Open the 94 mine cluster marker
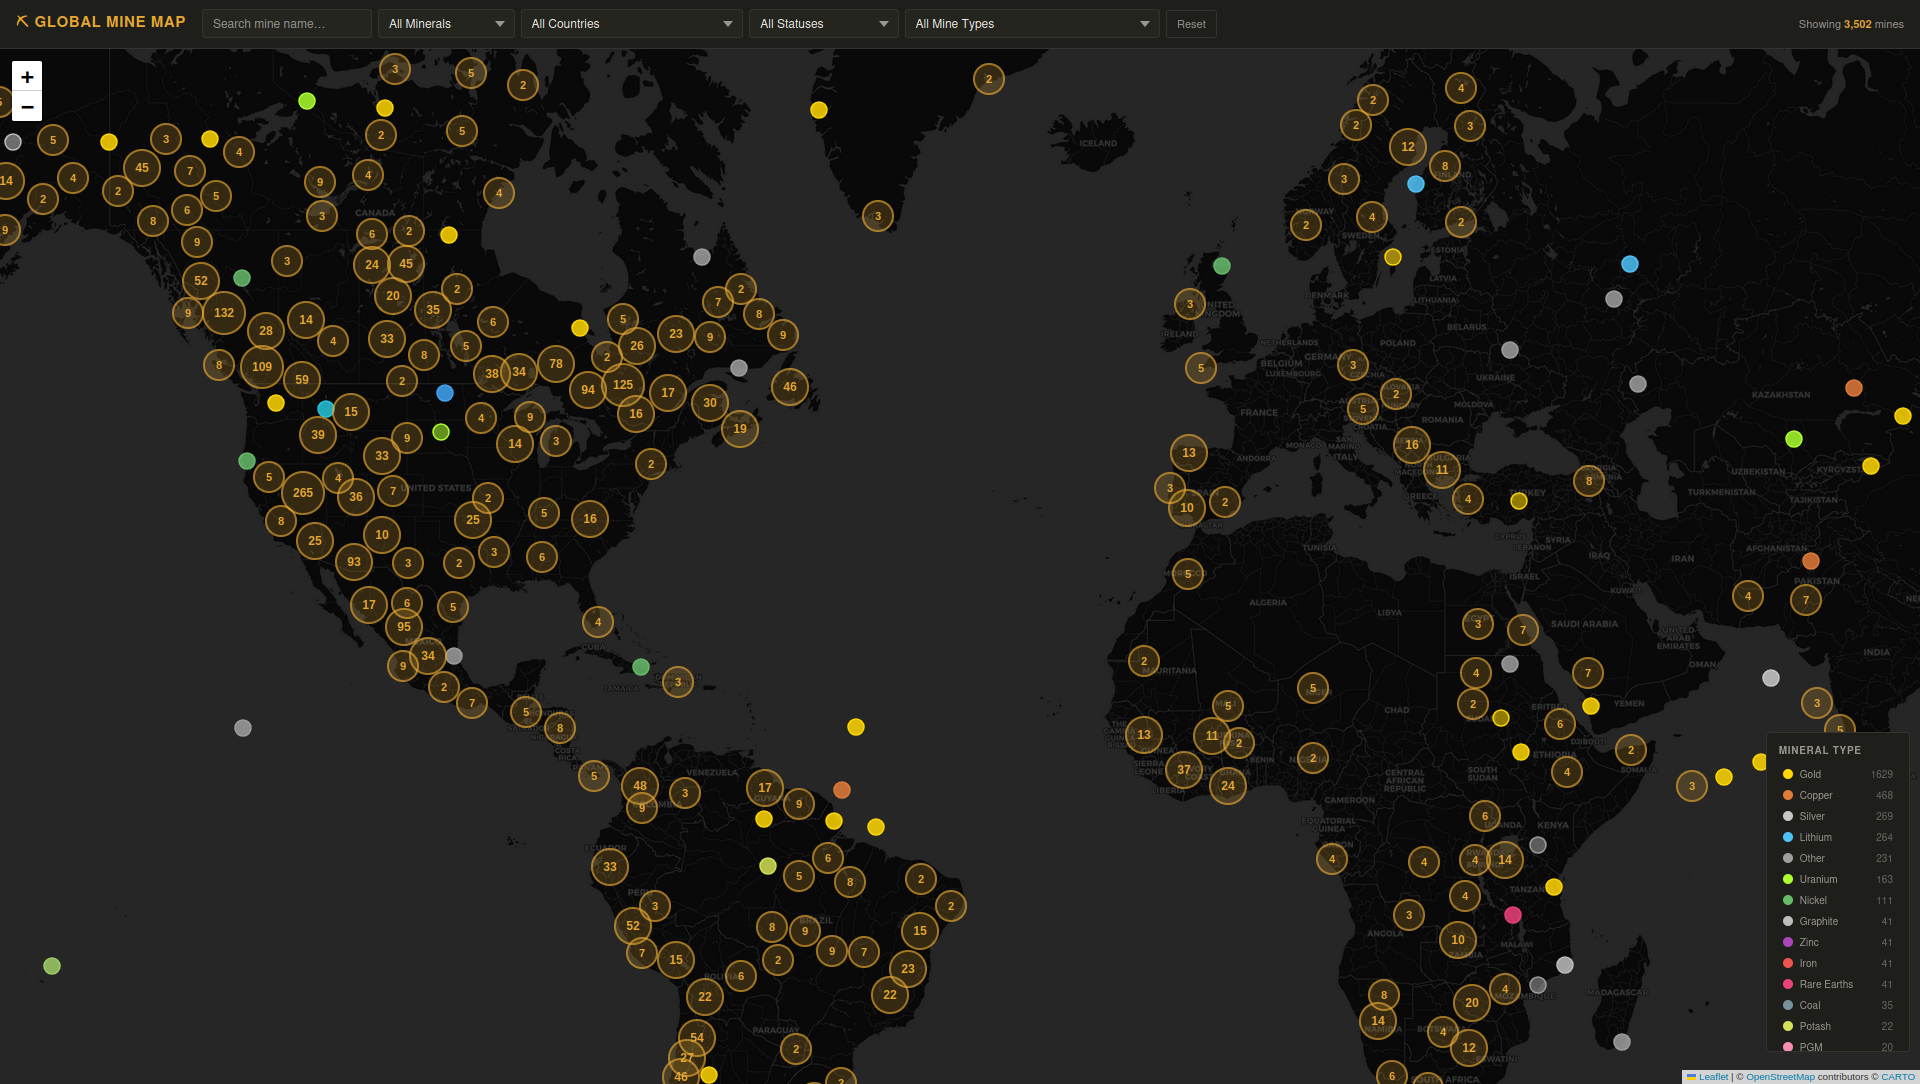The image size is (1920, 1084). point(588,390)
